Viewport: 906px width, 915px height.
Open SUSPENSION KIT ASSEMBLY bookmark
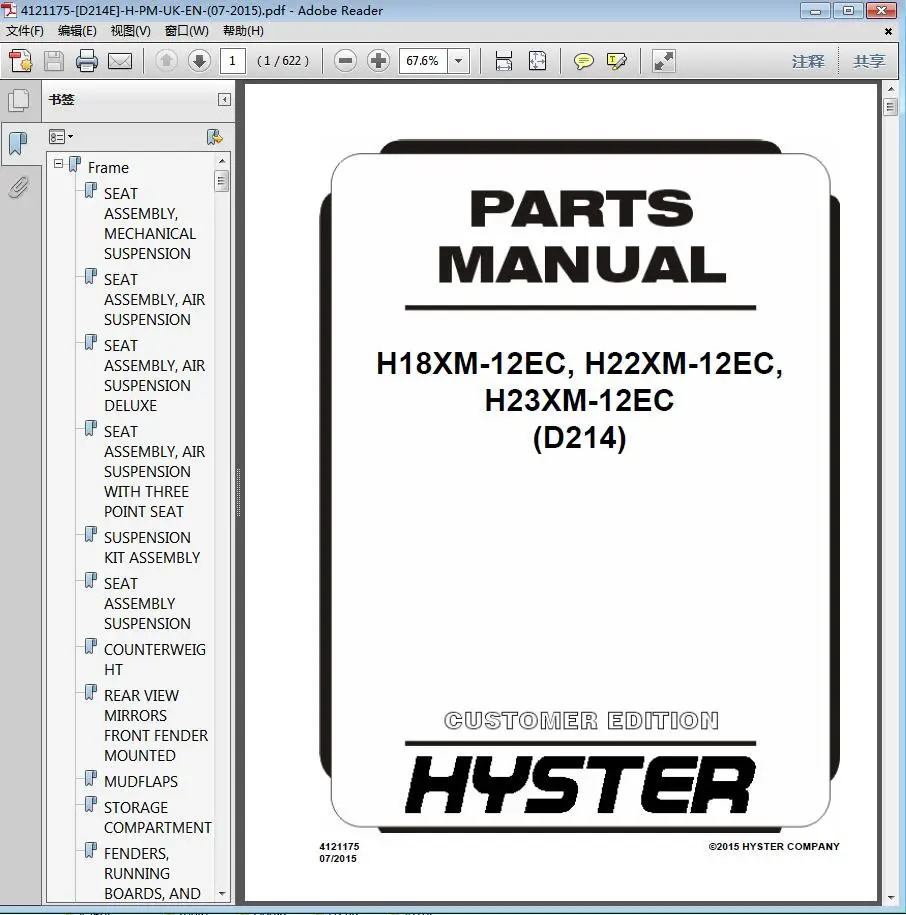pyautogui.click(x=152, y=547)
